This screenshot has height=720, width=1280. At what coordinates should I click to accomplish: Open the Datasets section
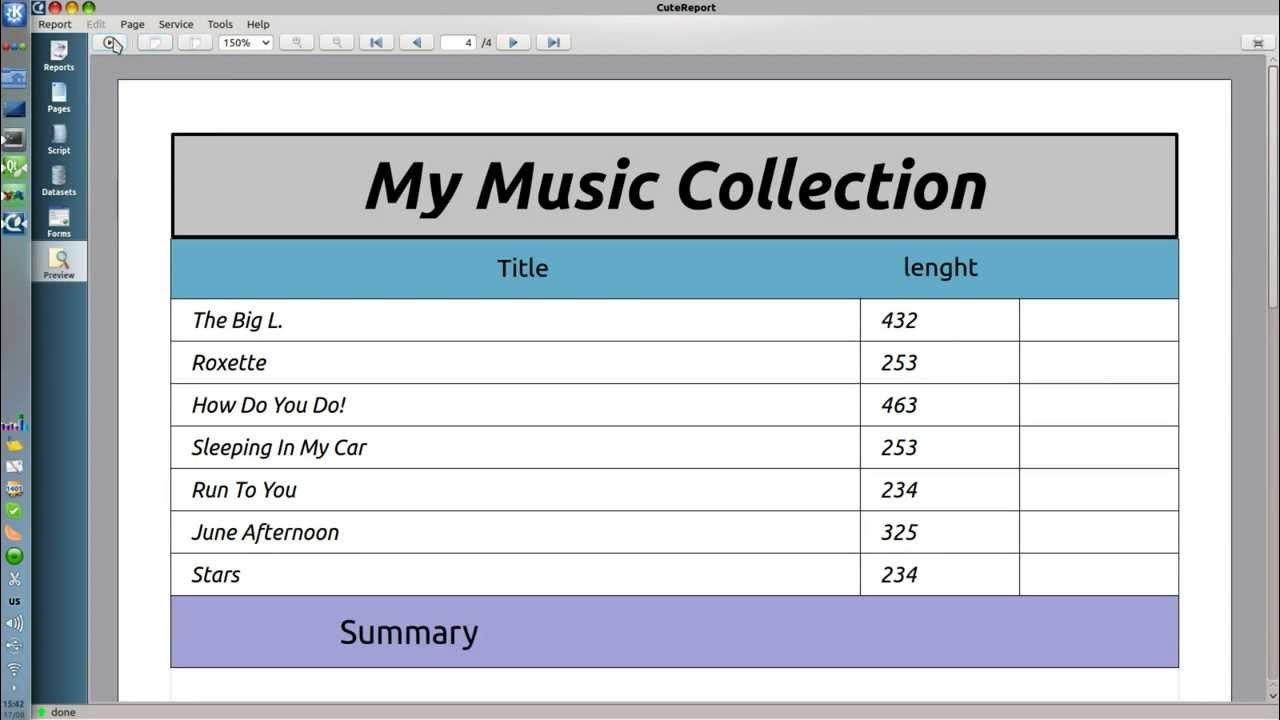[59, 181]
